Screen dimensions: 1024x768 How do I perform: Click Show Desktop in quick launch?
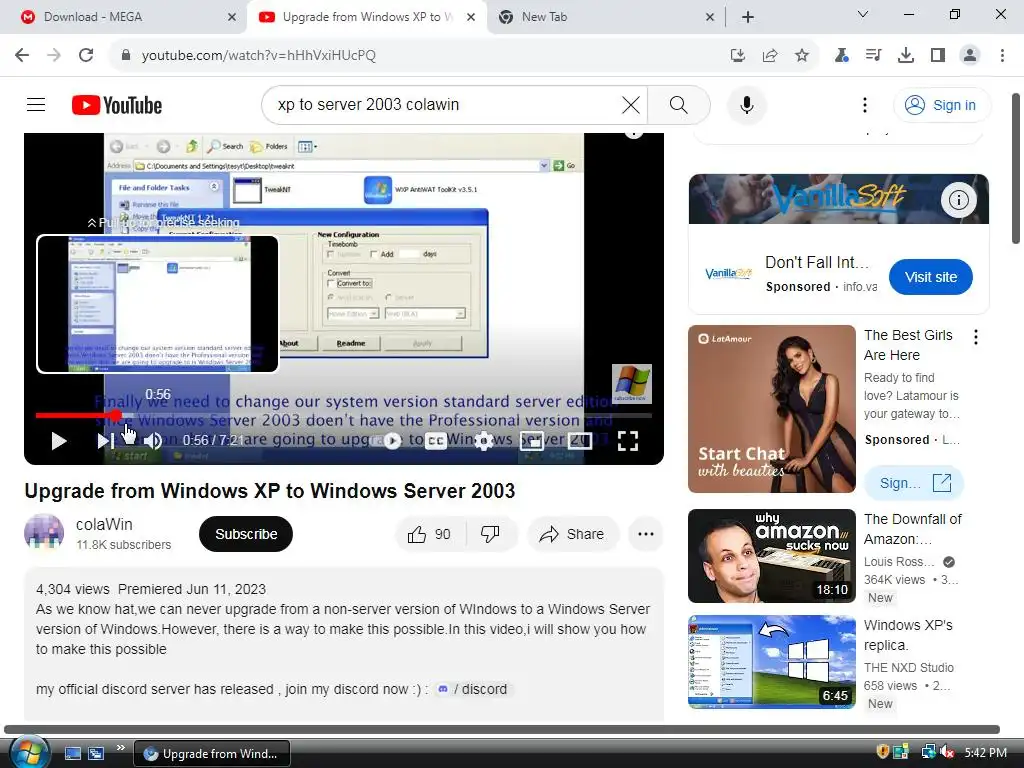point(72,753)
